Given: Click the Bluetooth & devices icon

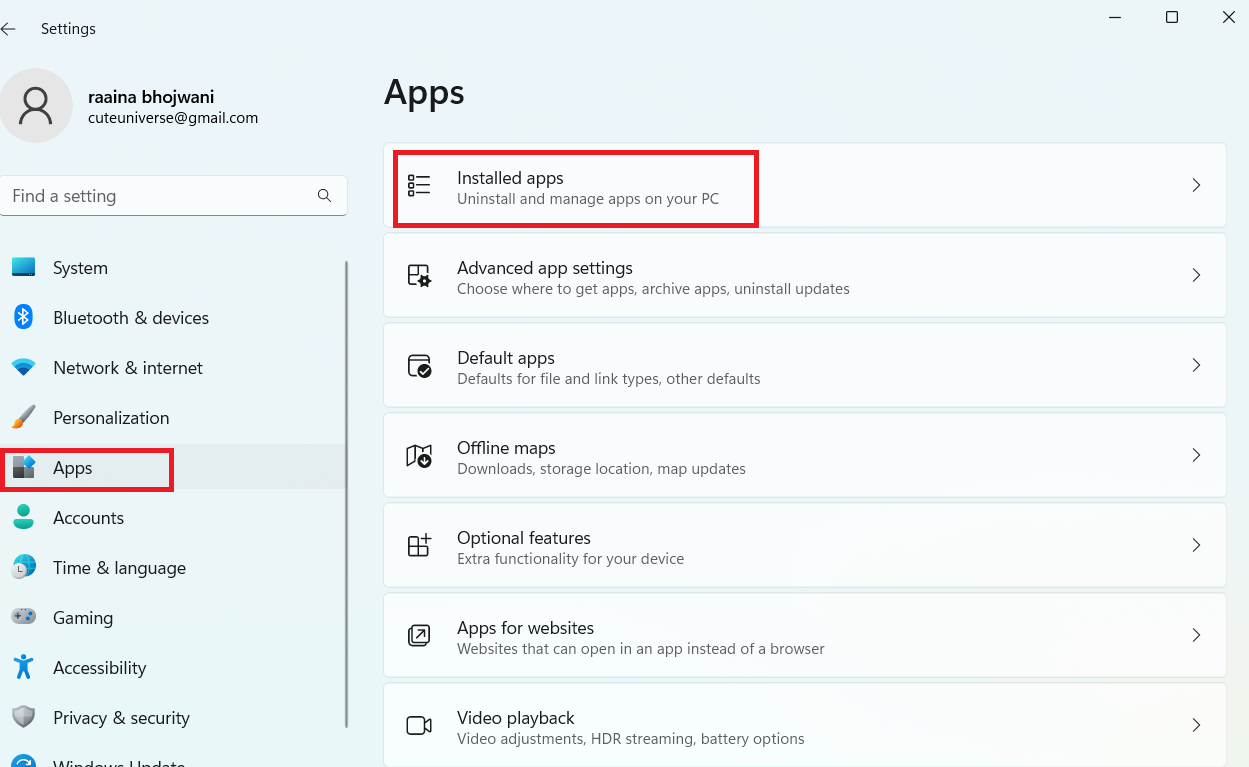Looking at the screenshot, I should [23, 318].
